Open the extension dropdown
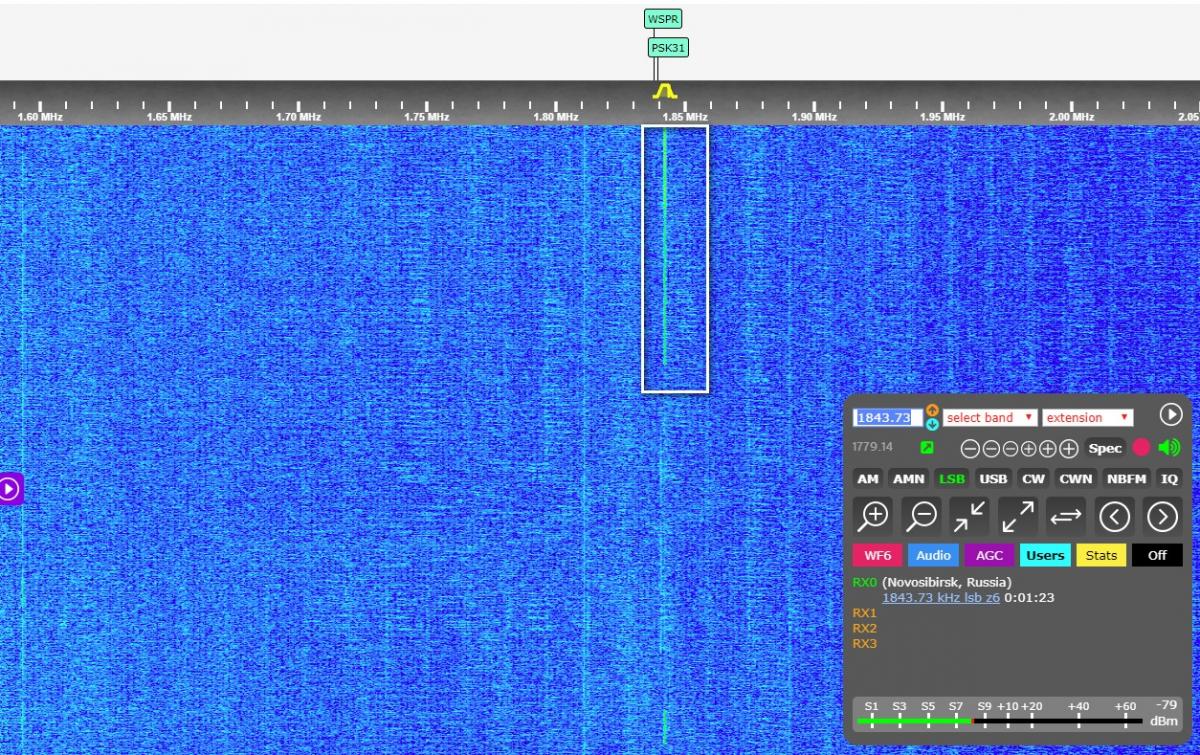Screen dimensions: 1200x755 click(x=1087, y=418)
